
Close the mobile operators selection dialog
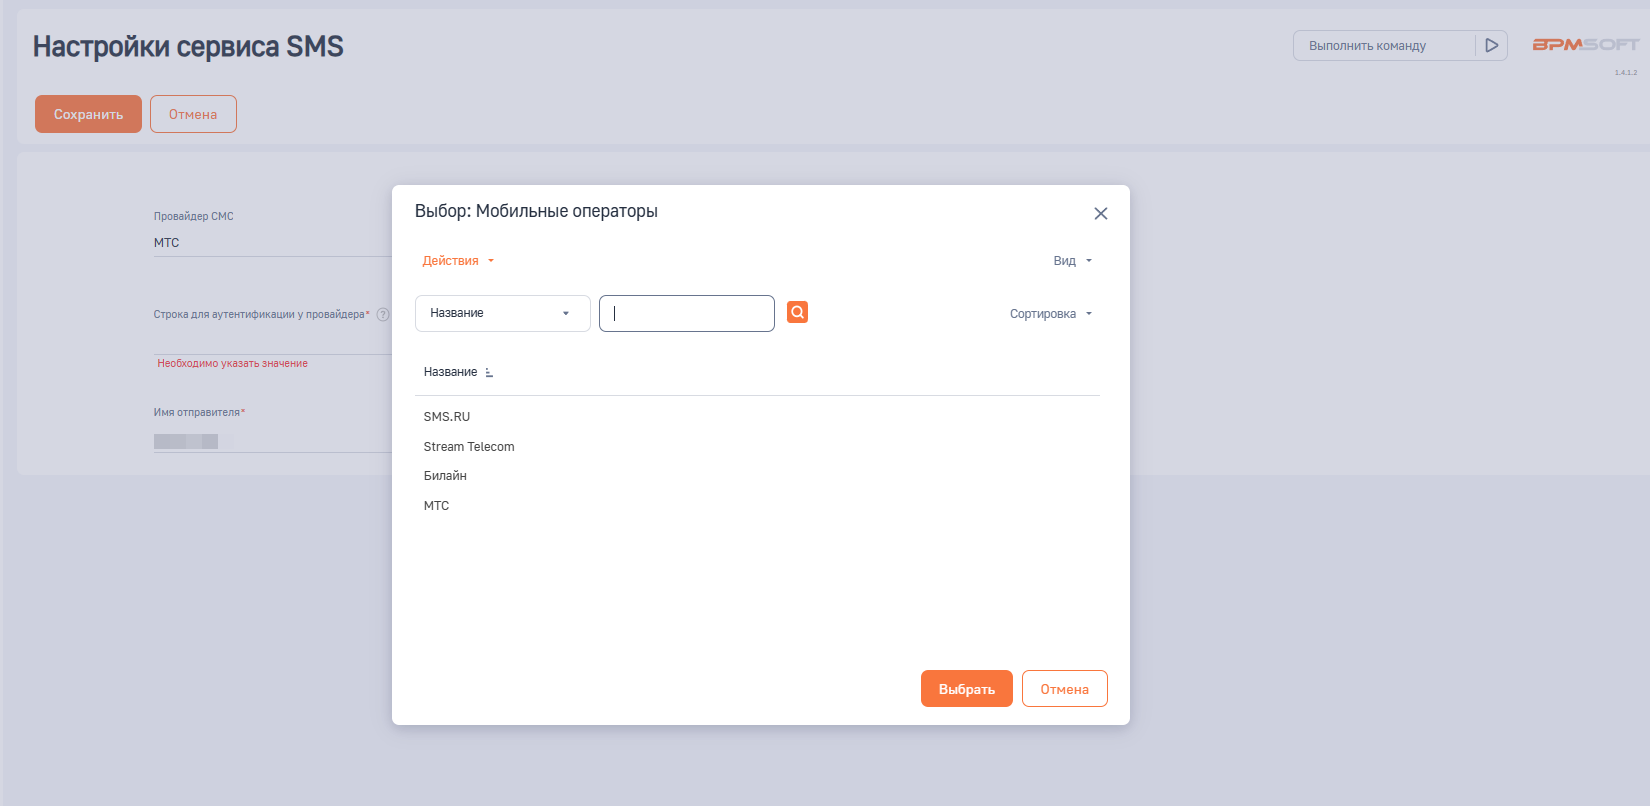(1101, 213)
